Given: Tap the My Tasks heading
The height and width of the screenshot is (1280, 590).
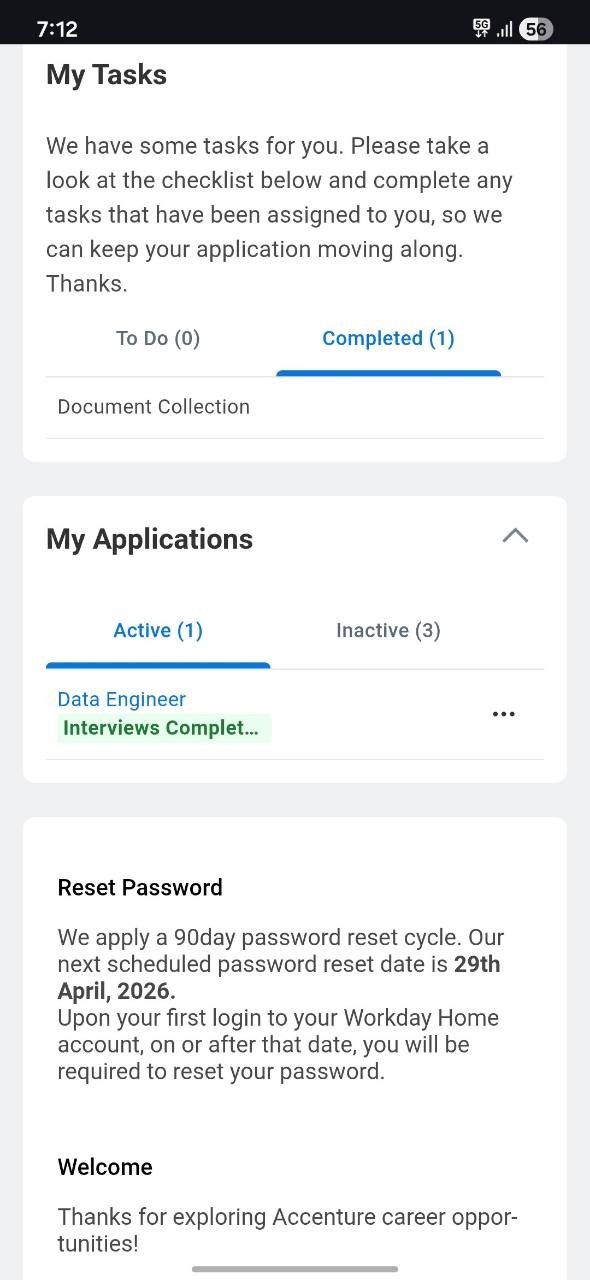Looking at the screenshot, I should 106,75.
